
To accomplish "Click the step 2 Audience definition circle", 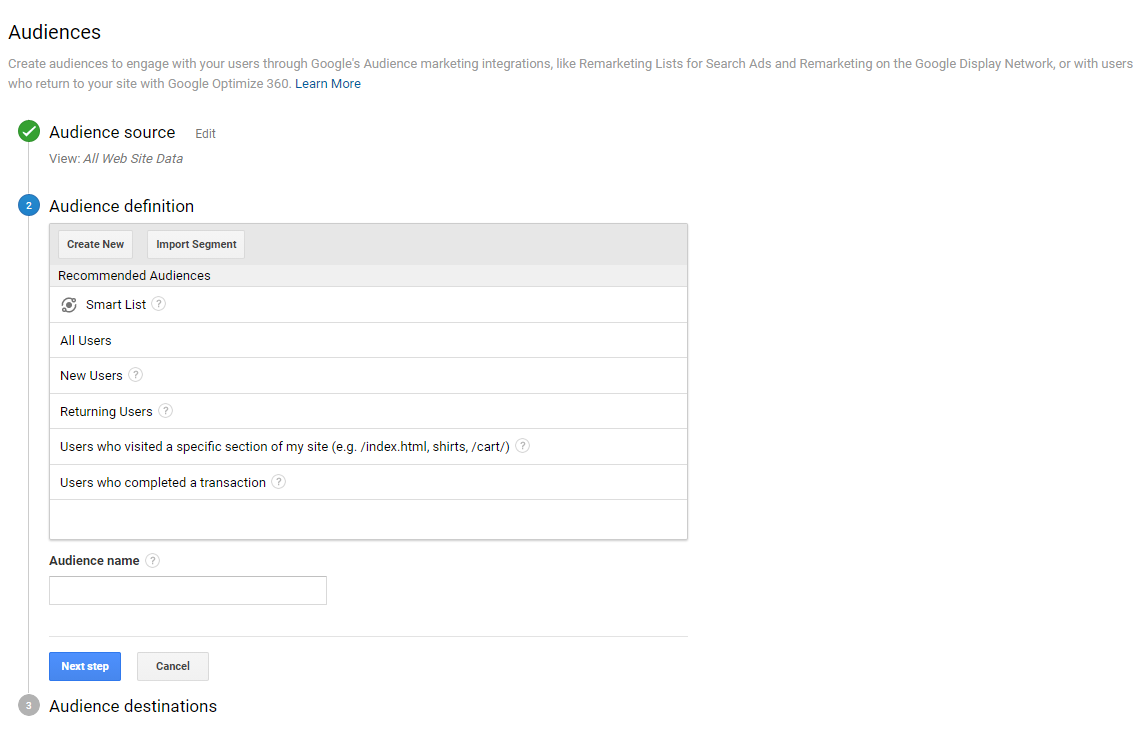I will click(x=29, y=206).
